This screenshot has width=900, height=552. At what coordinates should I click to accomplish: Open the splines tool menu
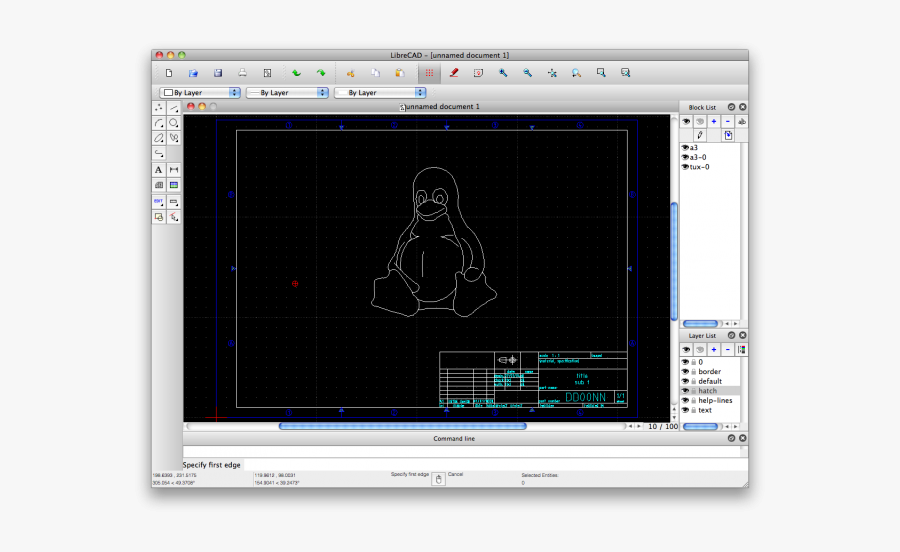(x=174, y=138)
